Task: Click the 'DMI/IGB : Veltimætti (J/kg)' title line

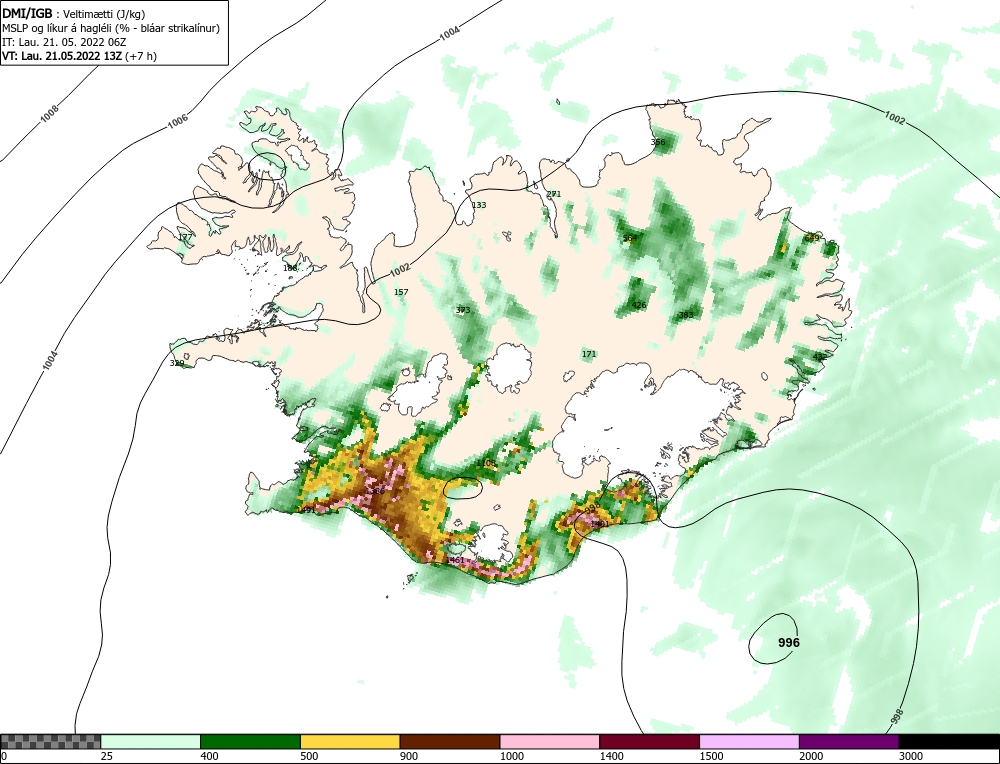Action: 74,14
